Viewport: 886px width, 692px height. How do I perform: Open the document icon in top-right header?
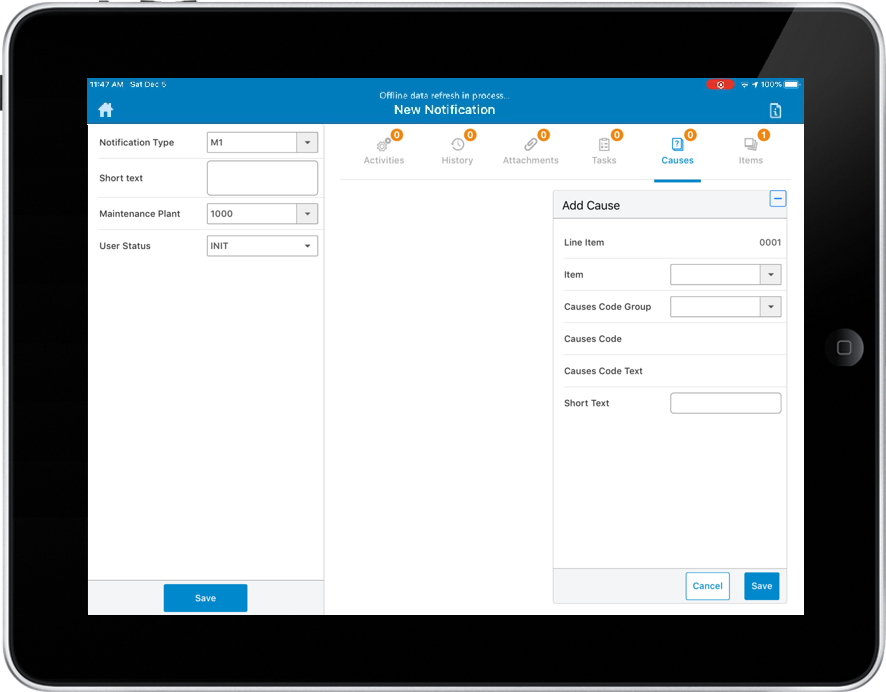(x=775, y=111)
